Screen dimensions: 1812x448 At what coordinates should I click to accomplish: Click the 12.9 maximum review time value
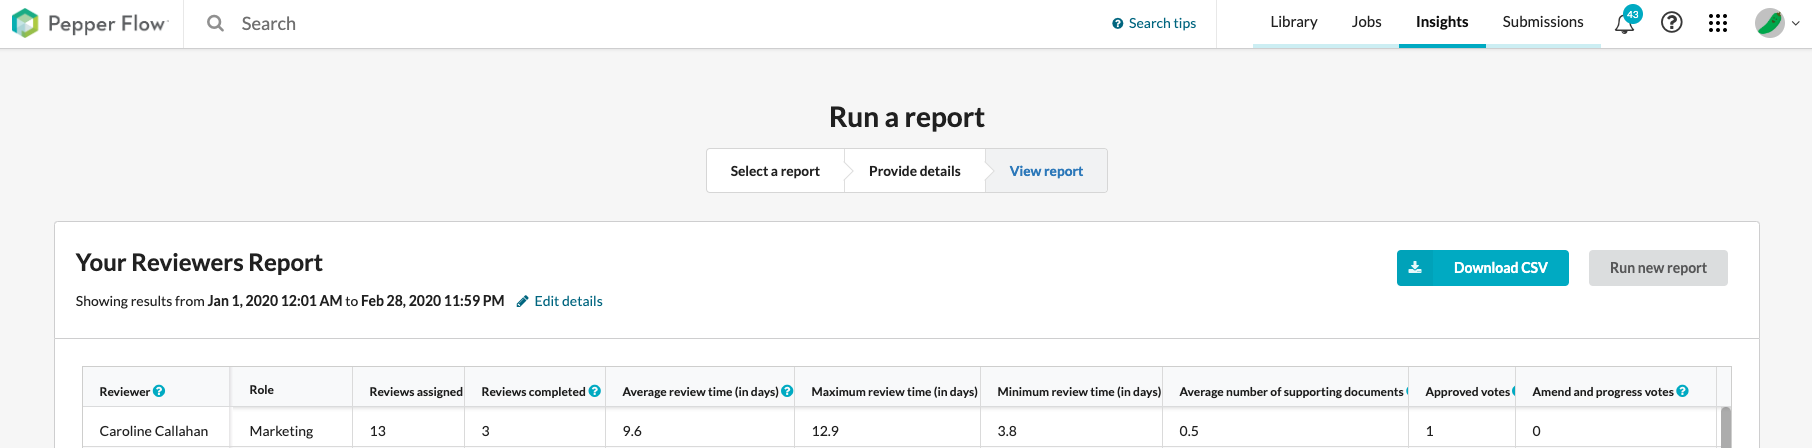coord(825,431)
